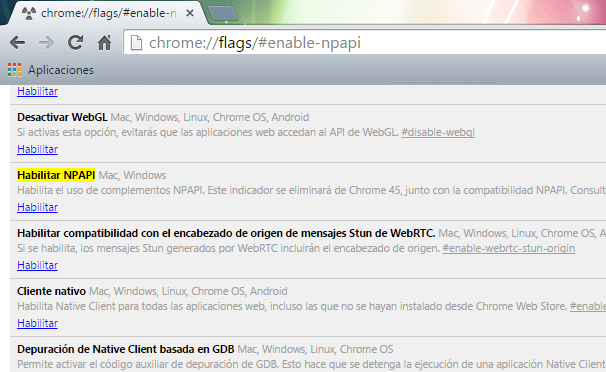Close the chrome://flags tab

coord(190,13)
